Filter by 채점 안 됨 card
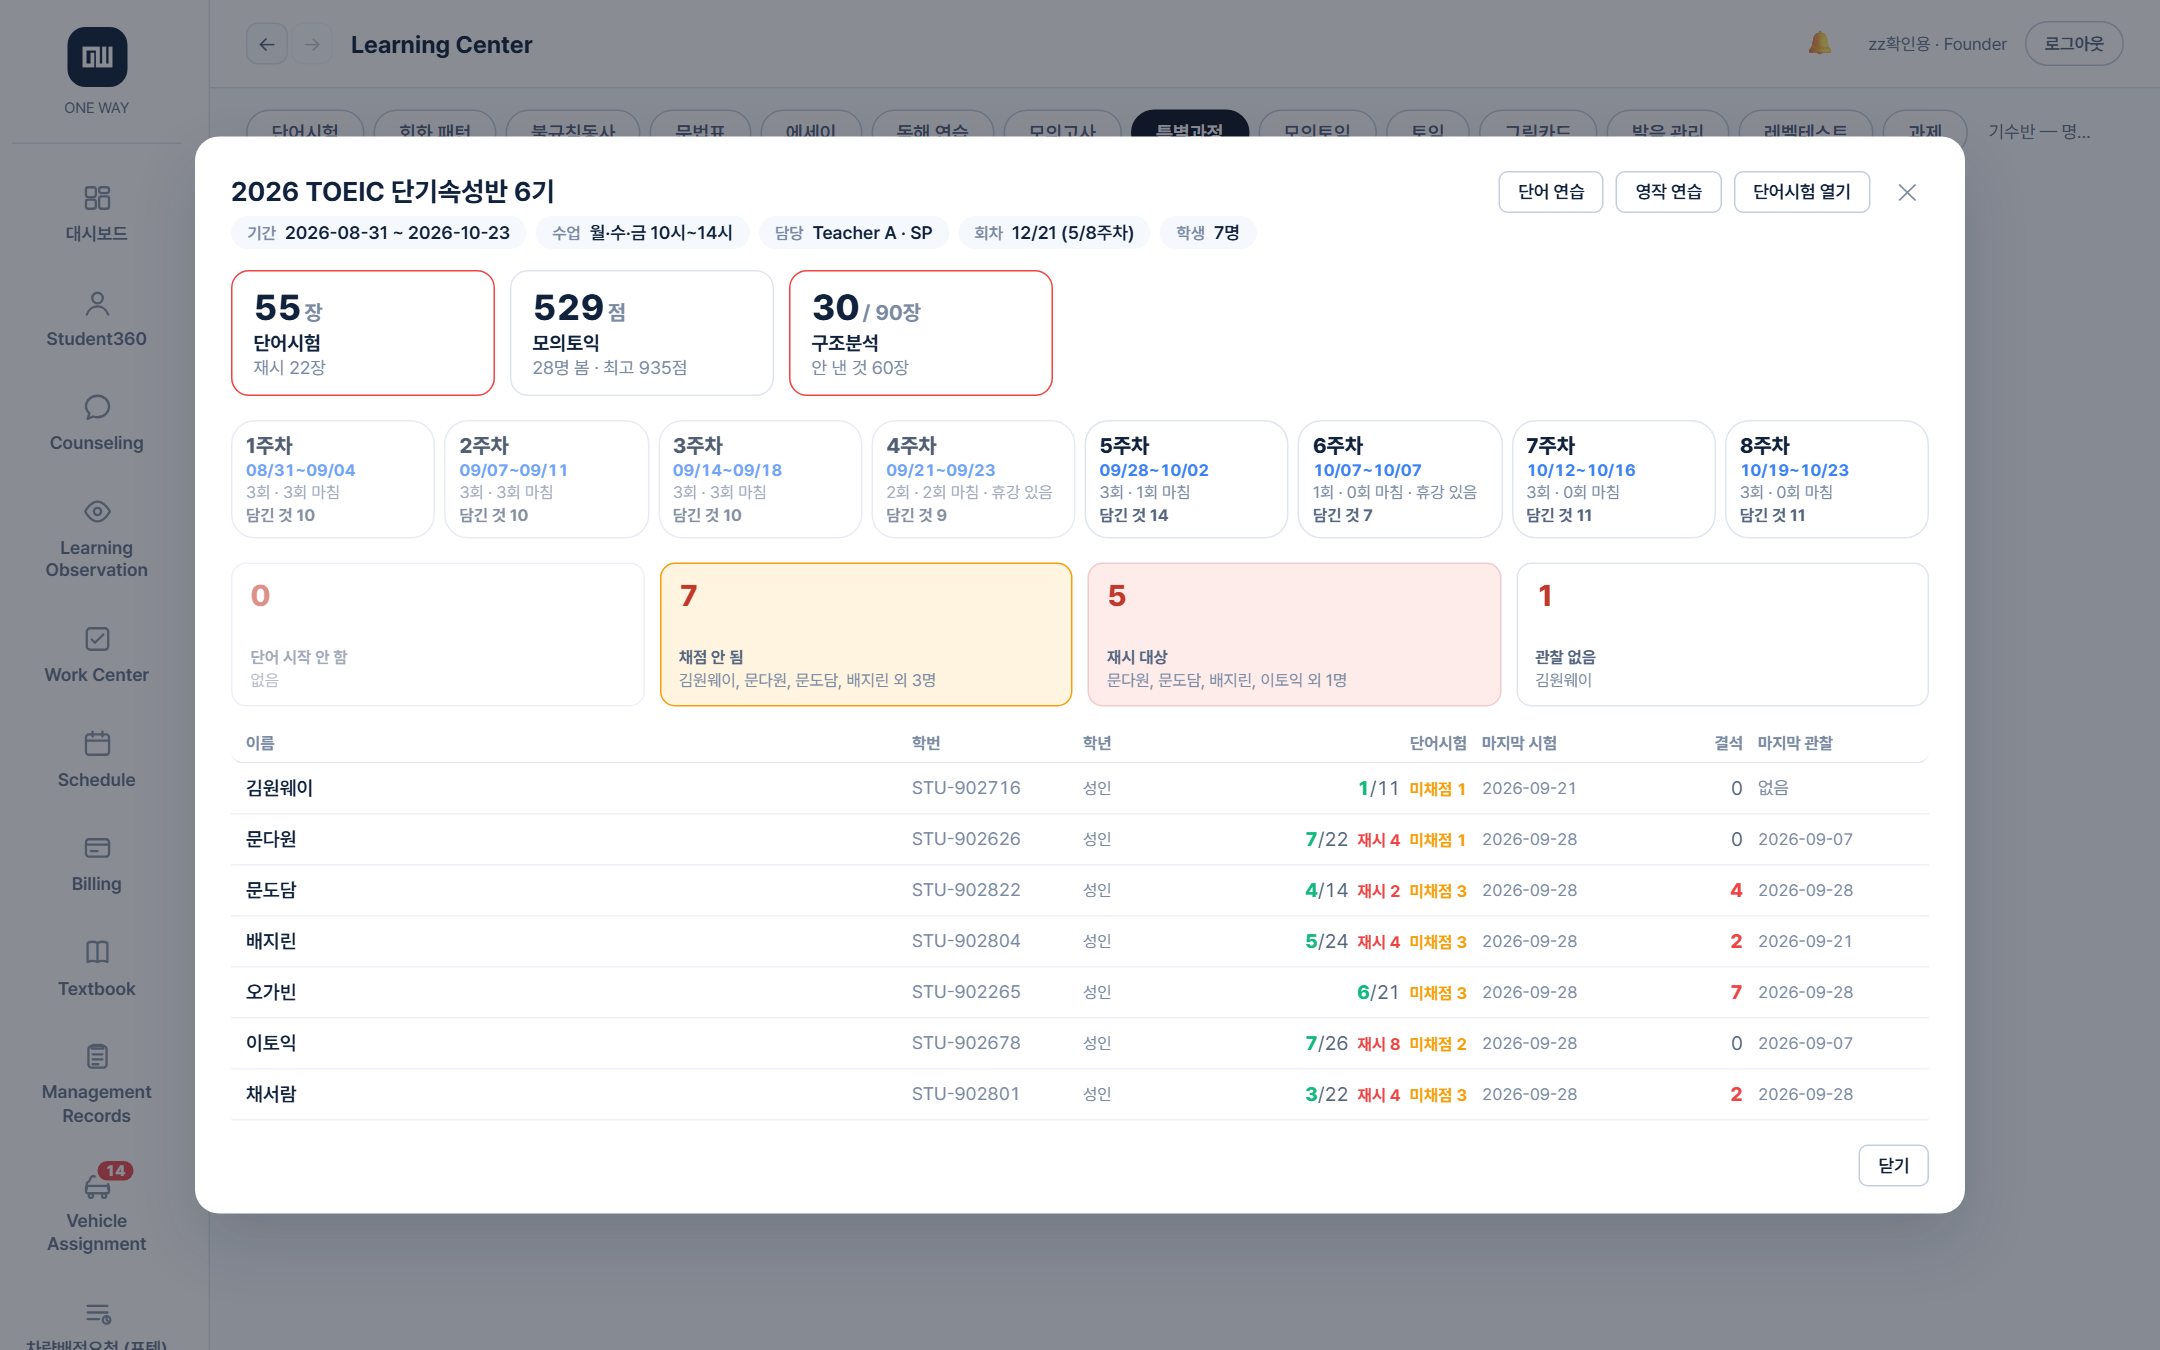 (x=866, y=634)
